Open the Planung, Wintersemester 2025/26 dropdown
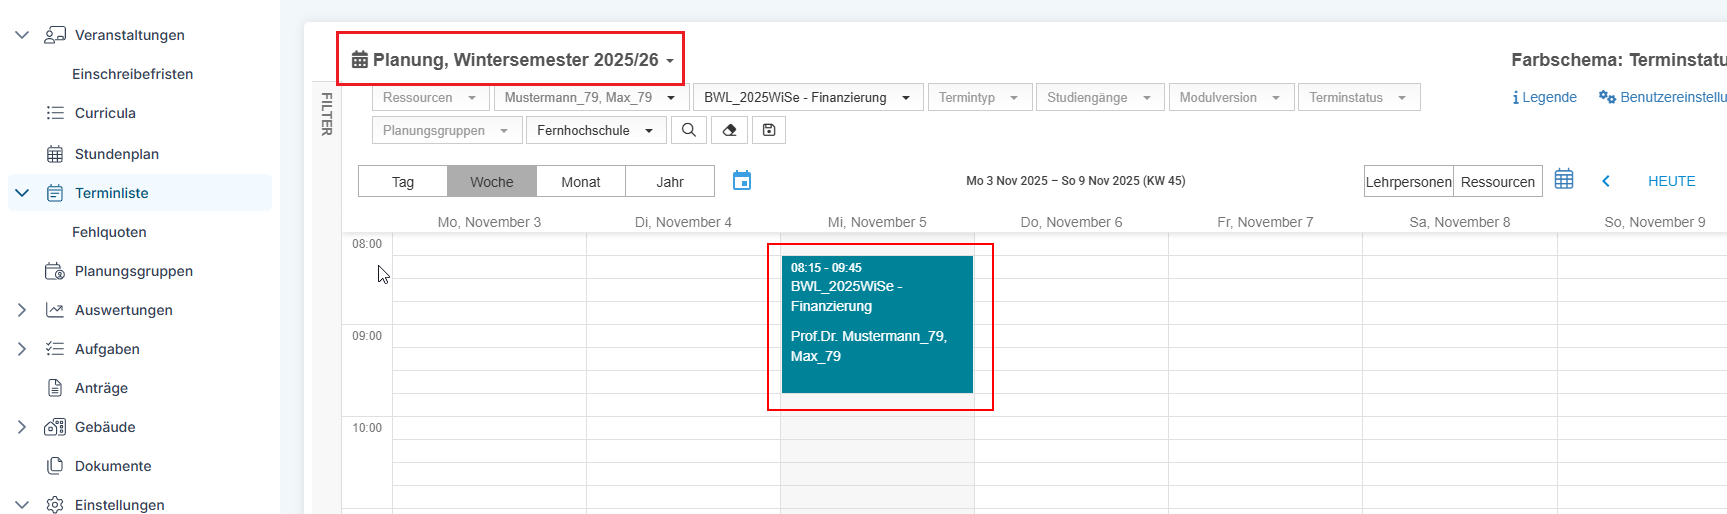This screenshot has height=514, width=1727. coord(512,60)
